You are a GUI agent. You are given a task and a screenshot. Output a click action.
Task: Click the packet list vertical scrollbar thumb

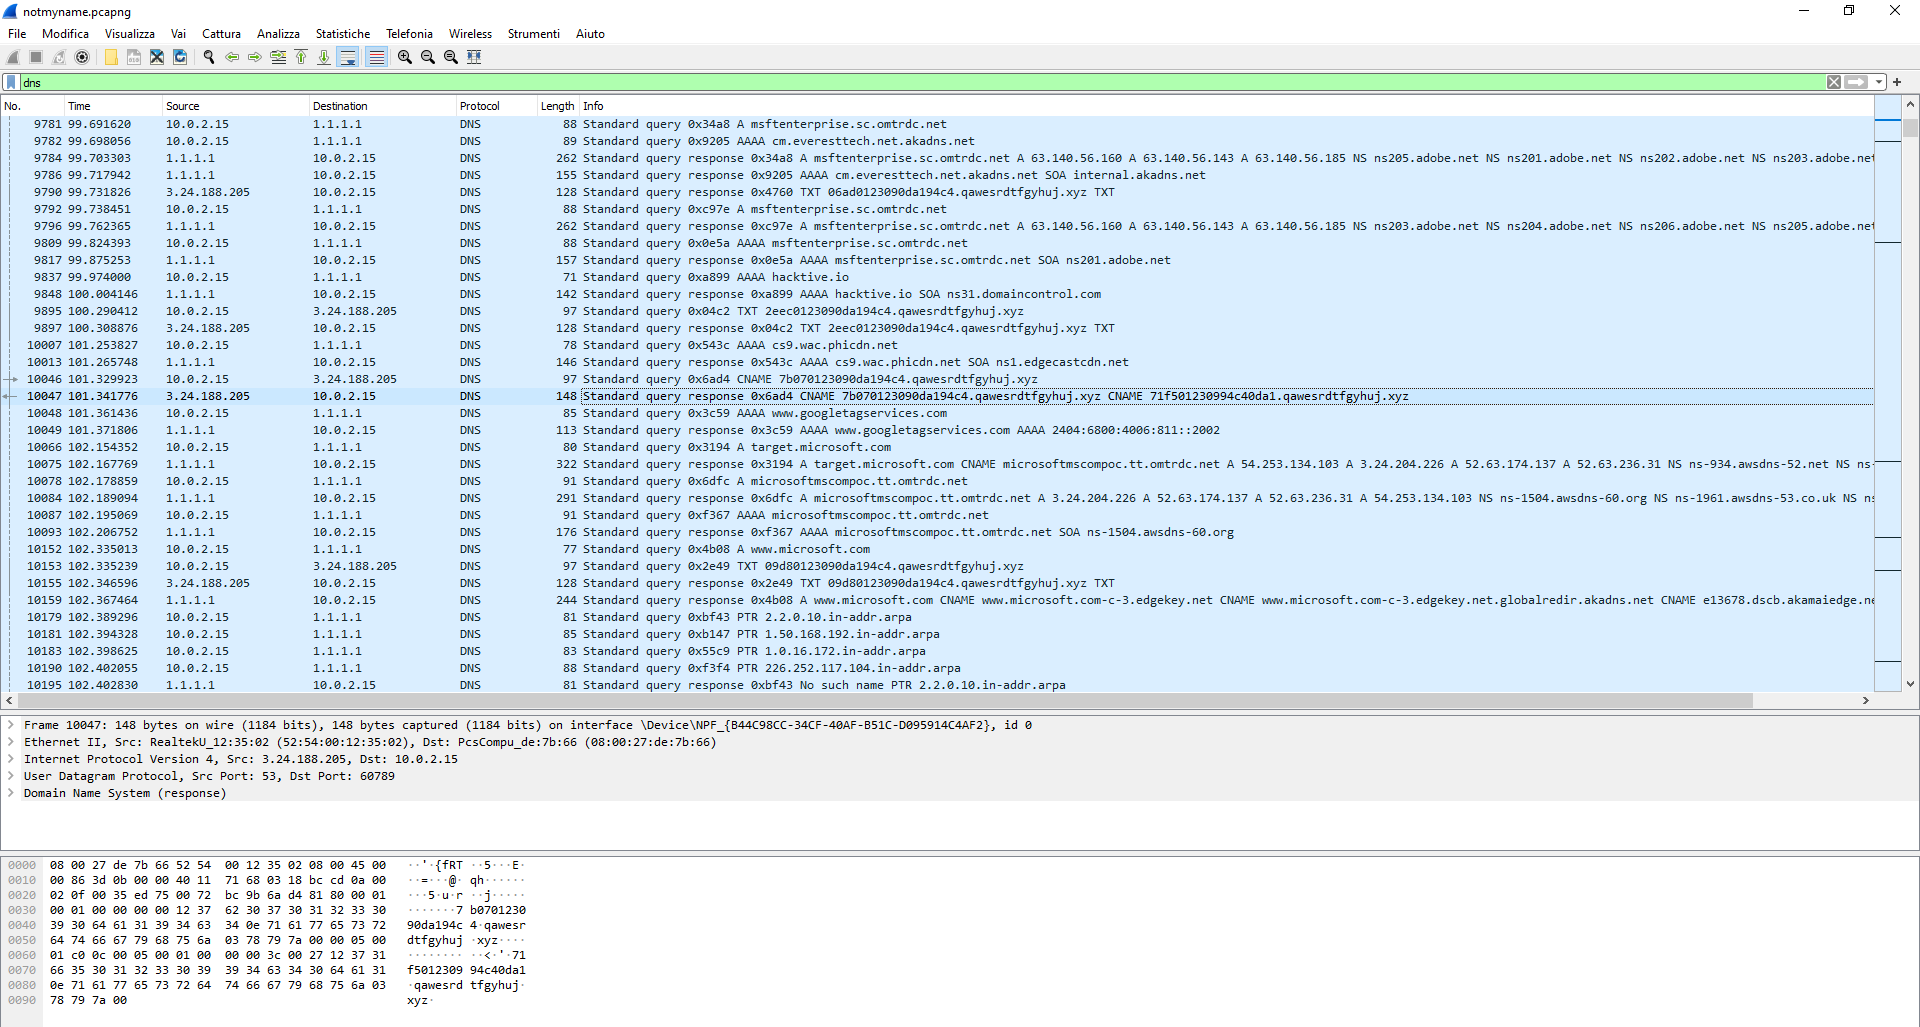pyautogui.click(x=1910, y=128)
